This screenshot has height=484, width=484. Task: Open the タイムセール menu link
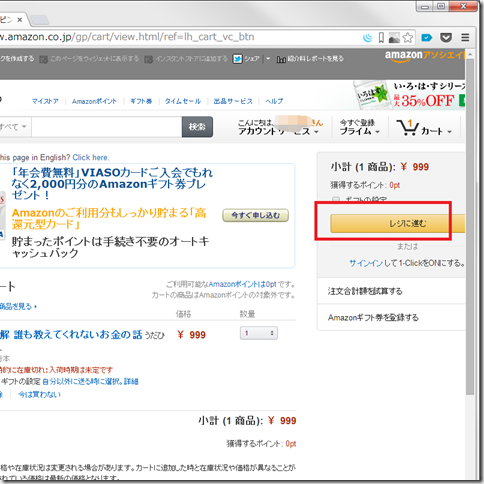183,101
